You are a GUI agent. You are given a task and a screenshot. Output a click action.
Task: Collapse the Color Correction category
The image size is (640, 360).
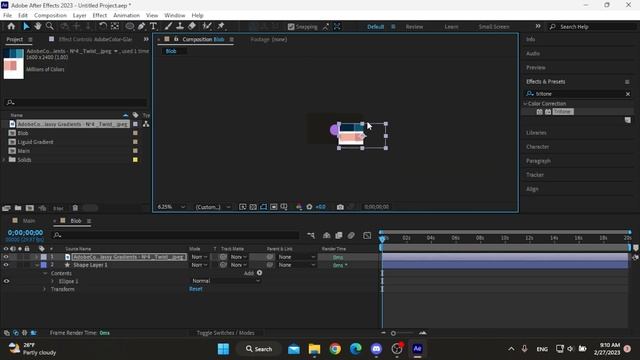[x=525, y=104]
